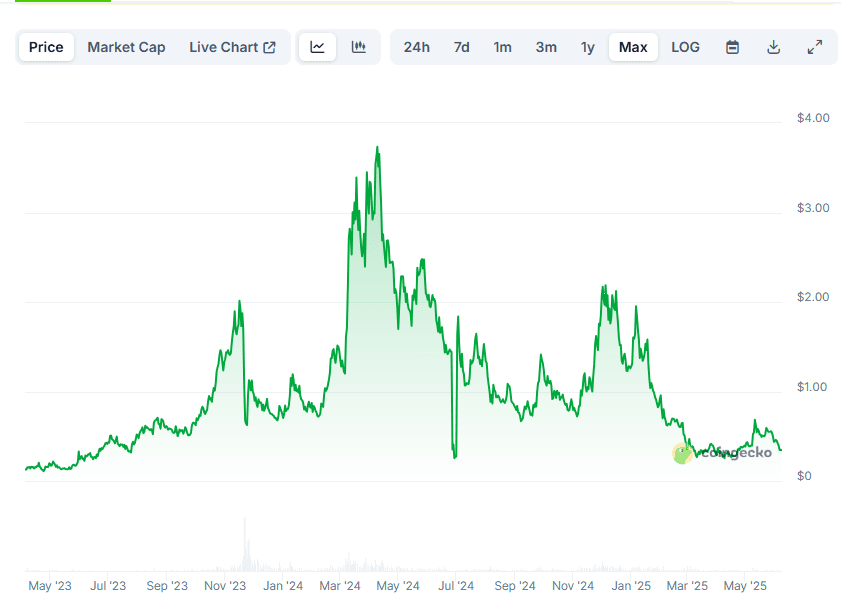Switch to line chart view icon
The image size is (841, 614).
[x=318, y=47]
